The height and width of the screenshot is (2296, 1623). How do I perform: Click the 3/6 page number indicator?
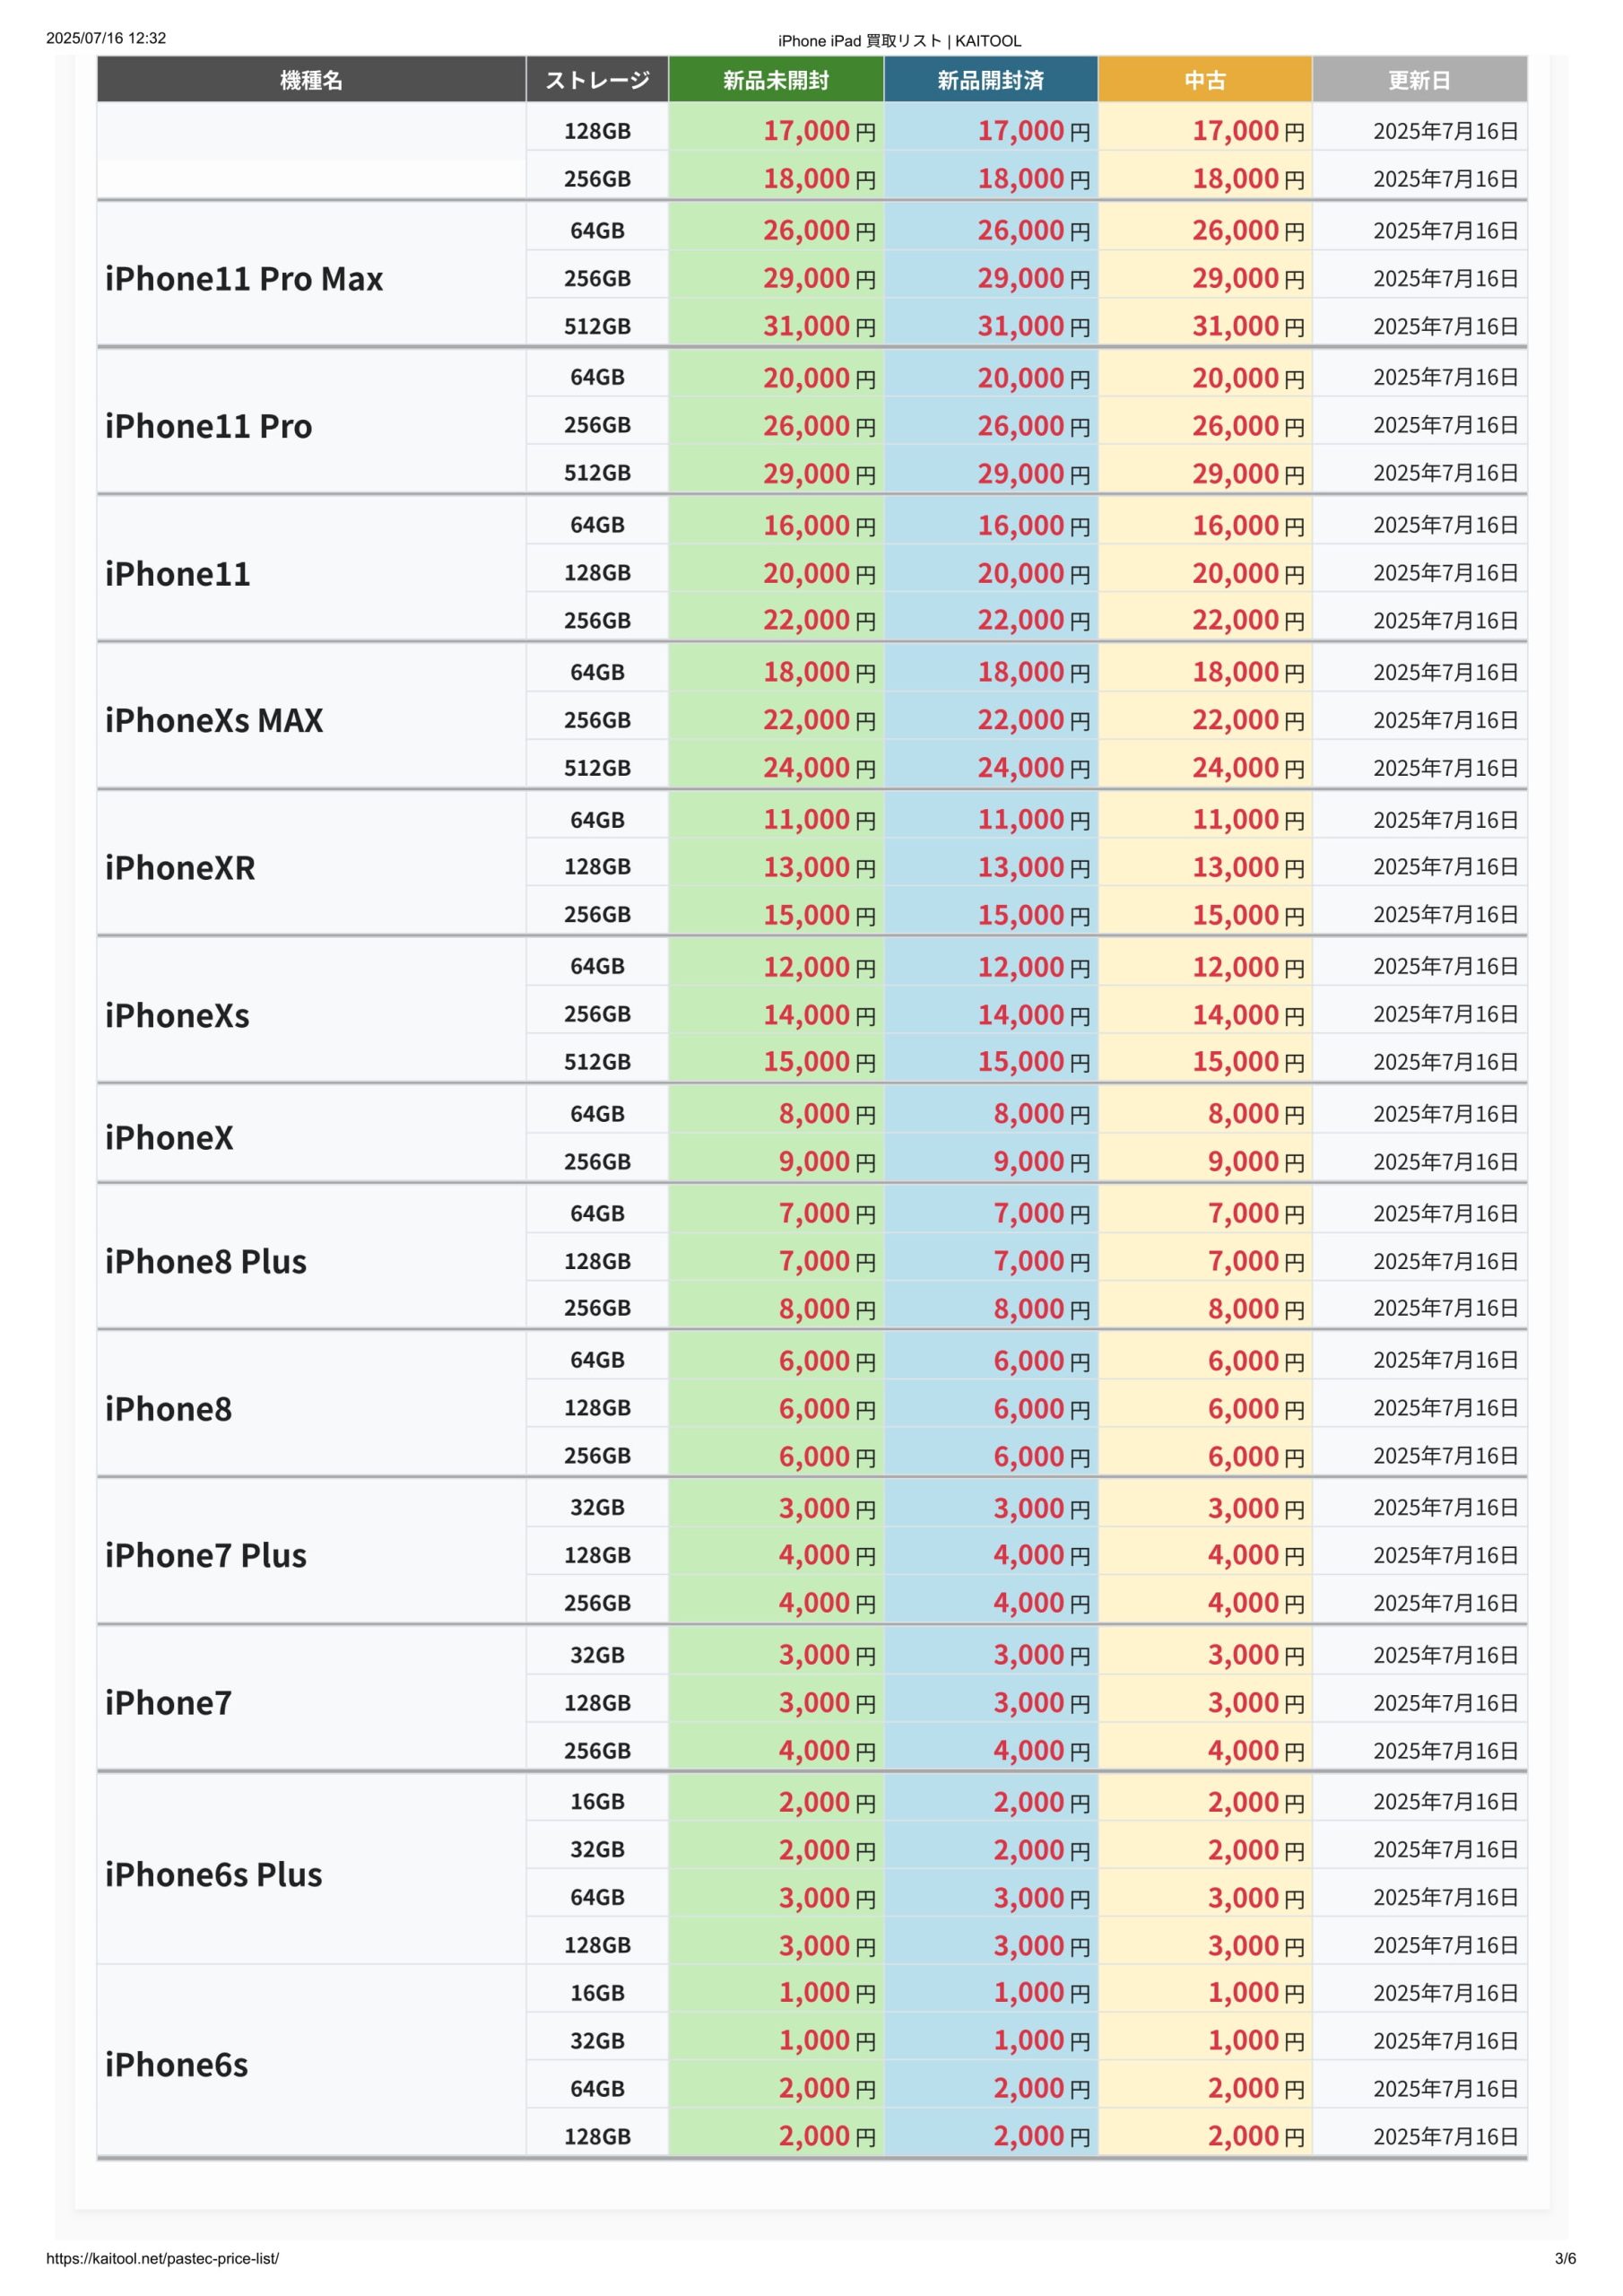point(1565,2258)
